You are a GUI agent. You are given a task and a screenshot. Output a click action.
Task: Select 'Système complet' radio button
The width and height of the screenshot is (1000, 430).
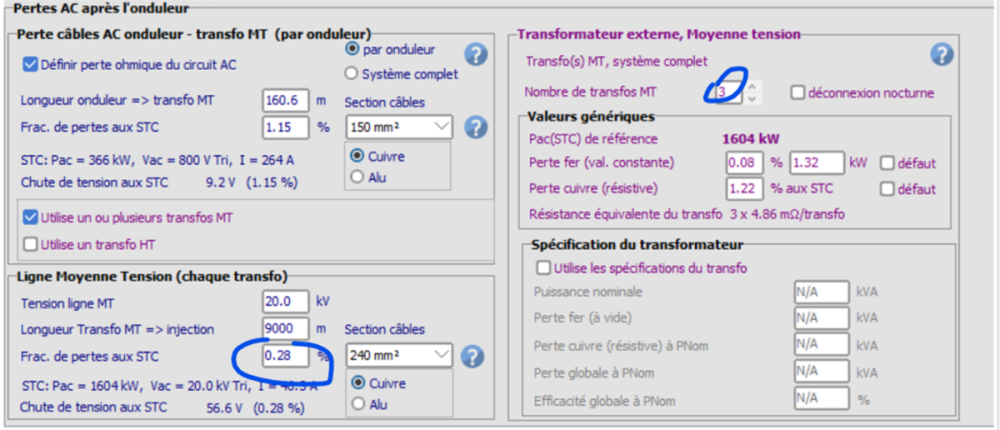point(351,73)
